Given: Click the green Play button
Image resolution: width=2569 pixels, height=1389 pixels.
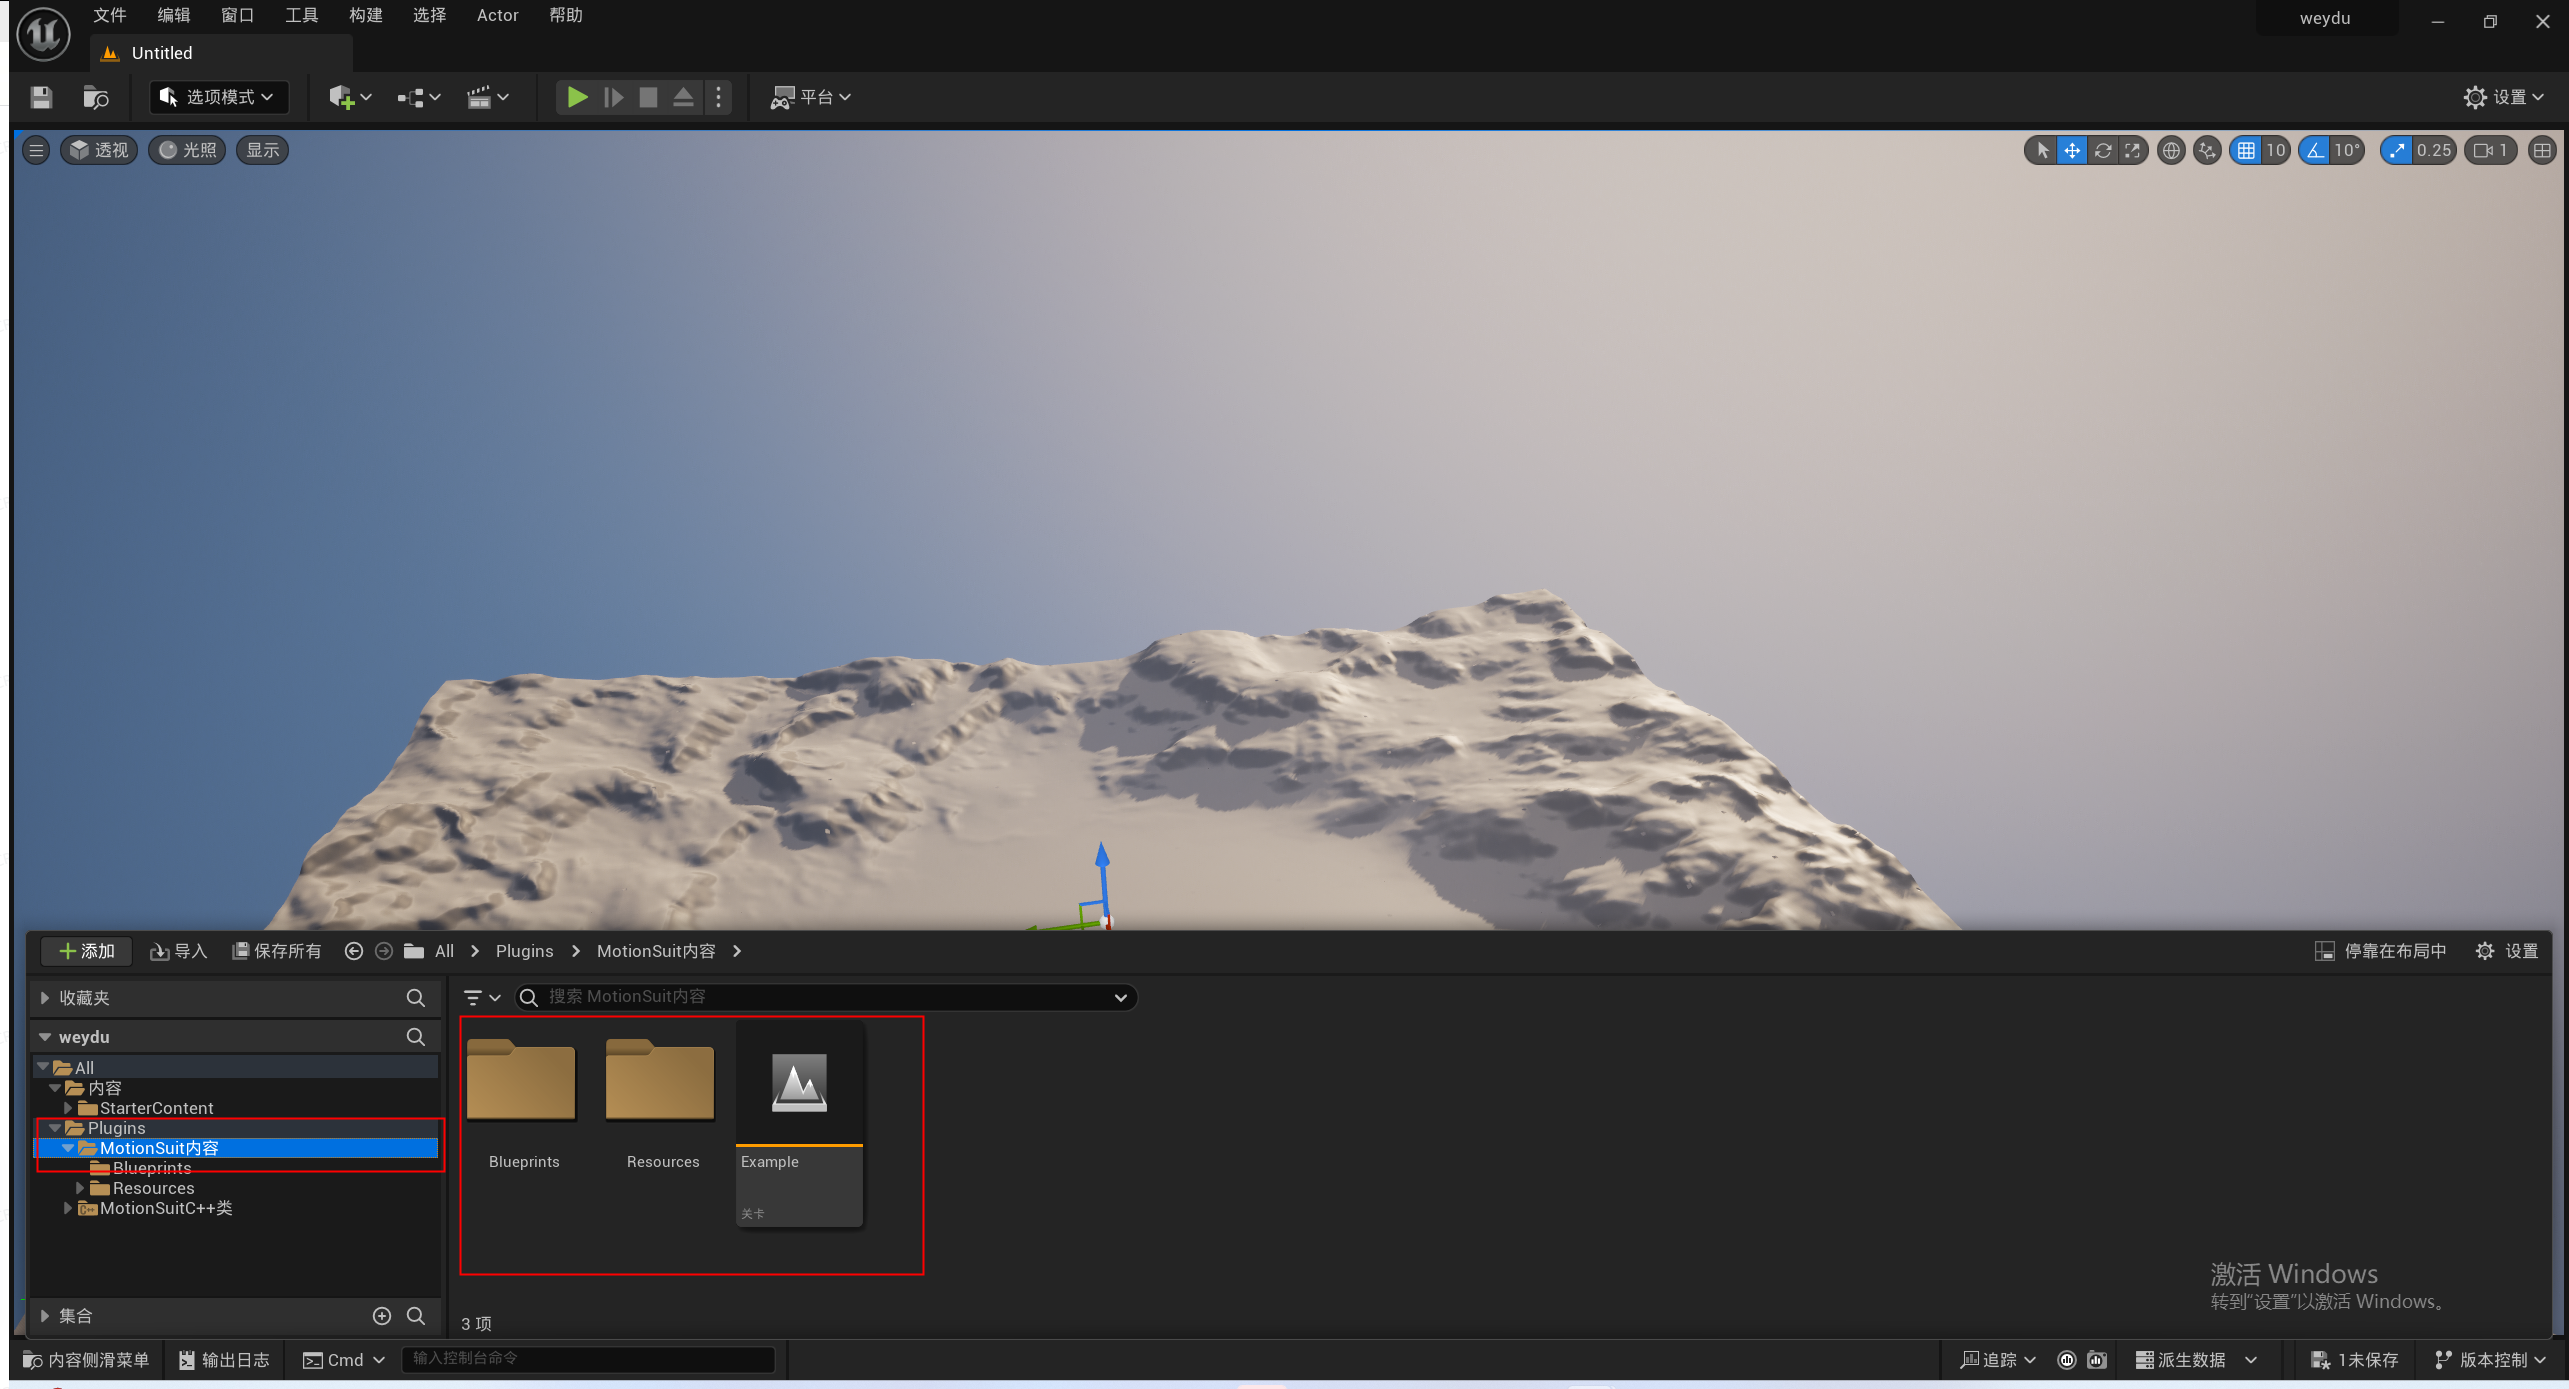Looking at the screenshot, I should tap(577, 97).
